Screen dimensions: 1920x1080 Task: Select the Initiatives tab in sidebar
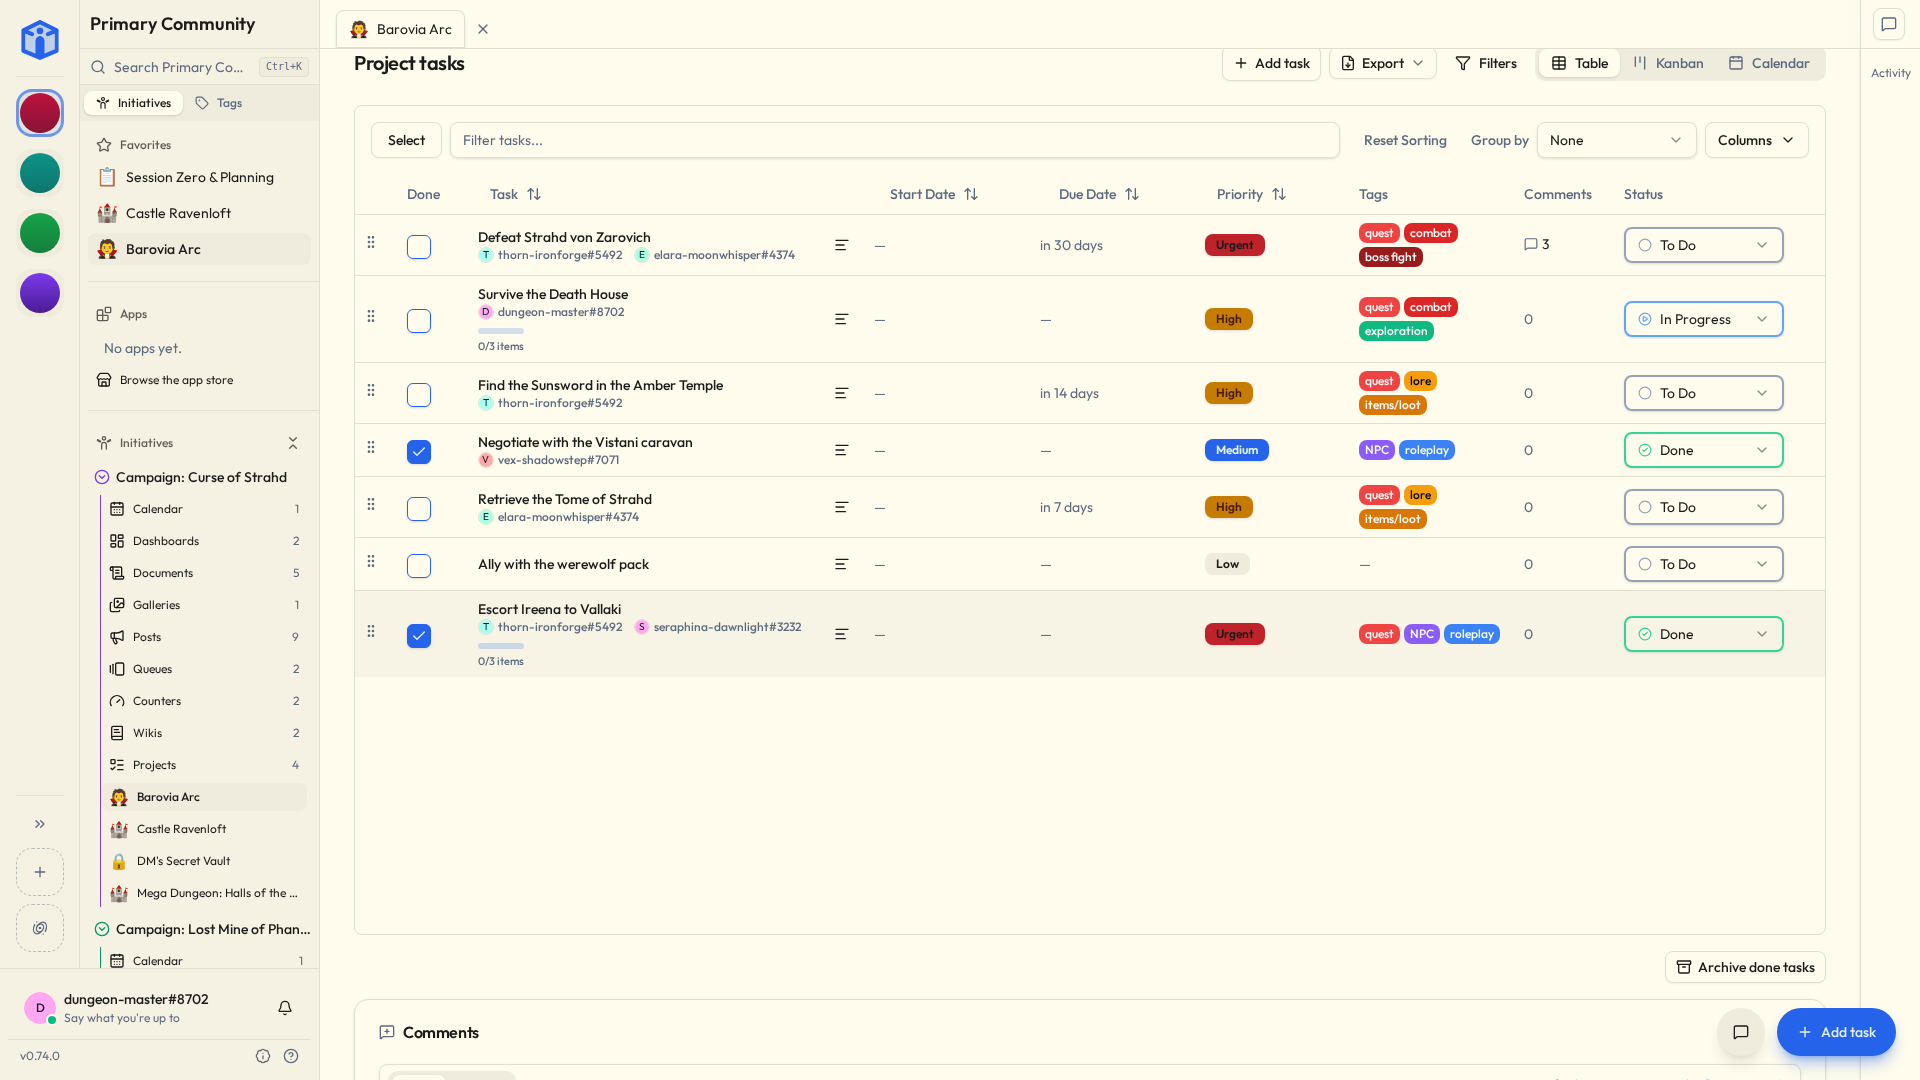tap(134, 103)
